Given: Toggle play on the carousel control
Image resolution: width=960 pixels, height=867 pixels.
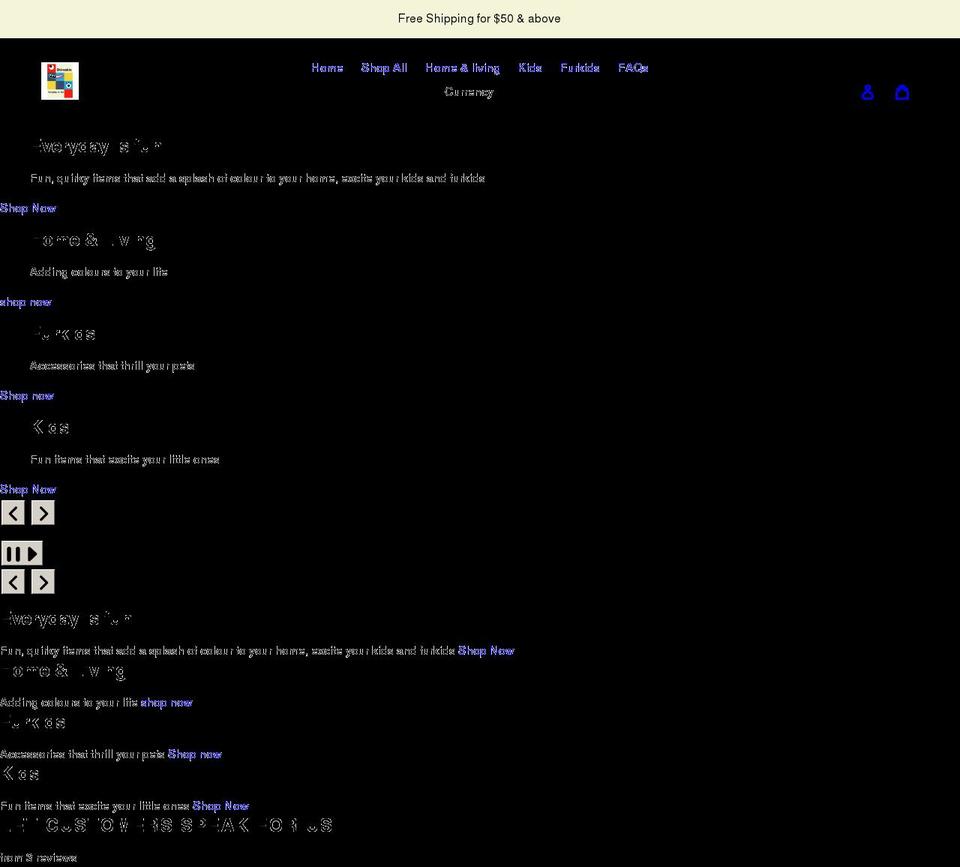Looking at the screenshot, I should coord(22,552).
